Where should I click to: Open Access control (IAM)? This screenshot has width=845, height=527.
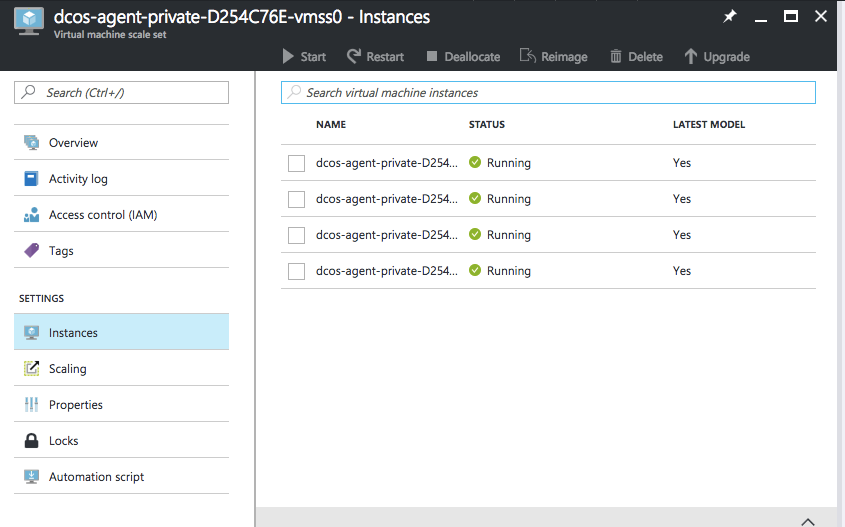tap(103, 215)
